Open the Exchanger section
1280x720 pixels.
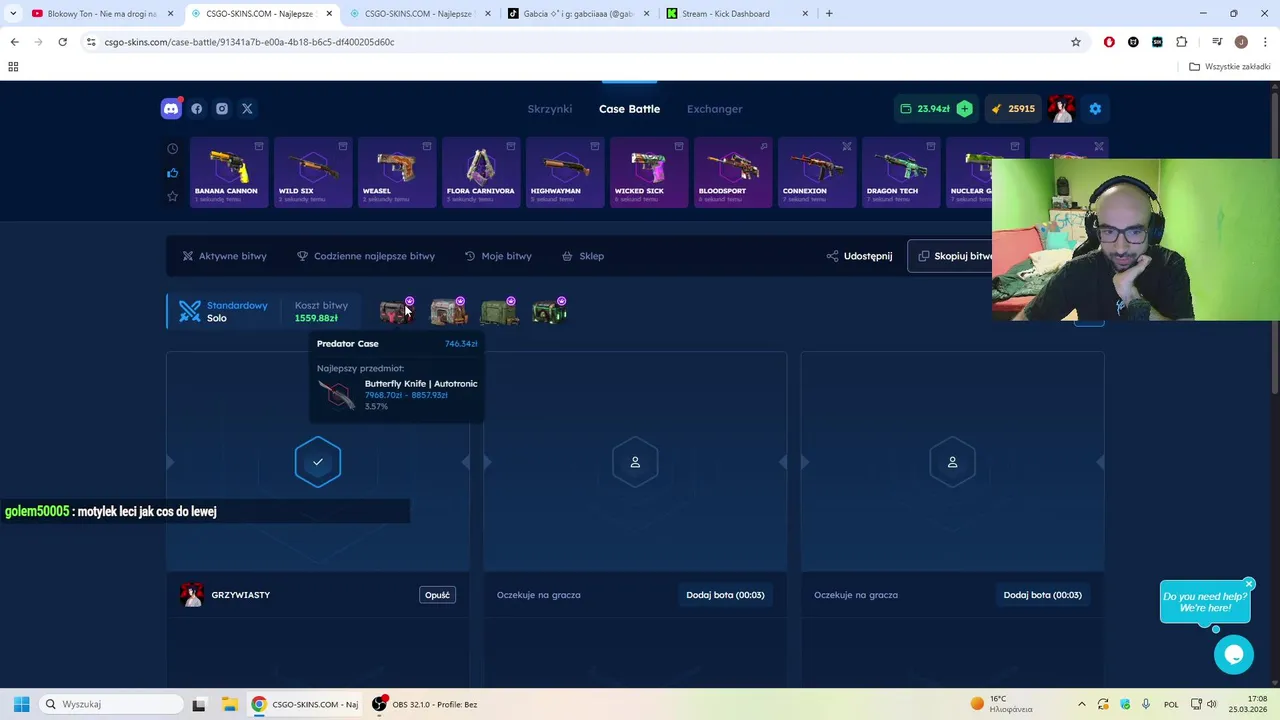pos(715,109)
